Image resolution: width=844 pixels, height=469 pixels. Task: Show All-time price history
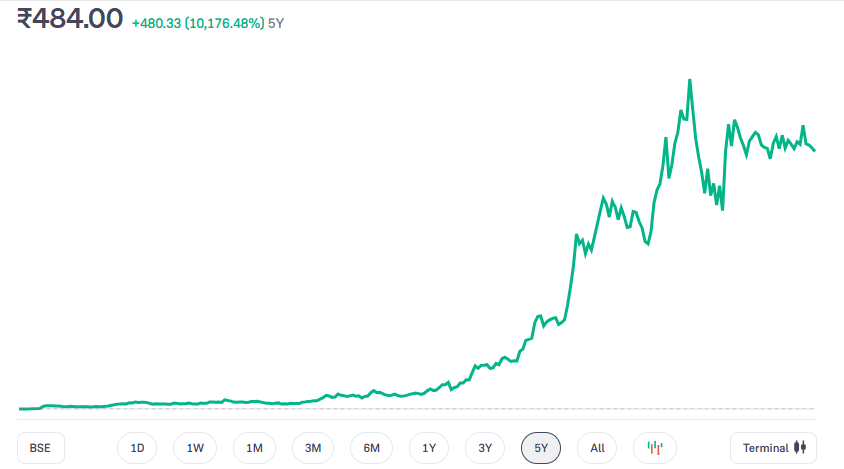click(x=597, y=448)
